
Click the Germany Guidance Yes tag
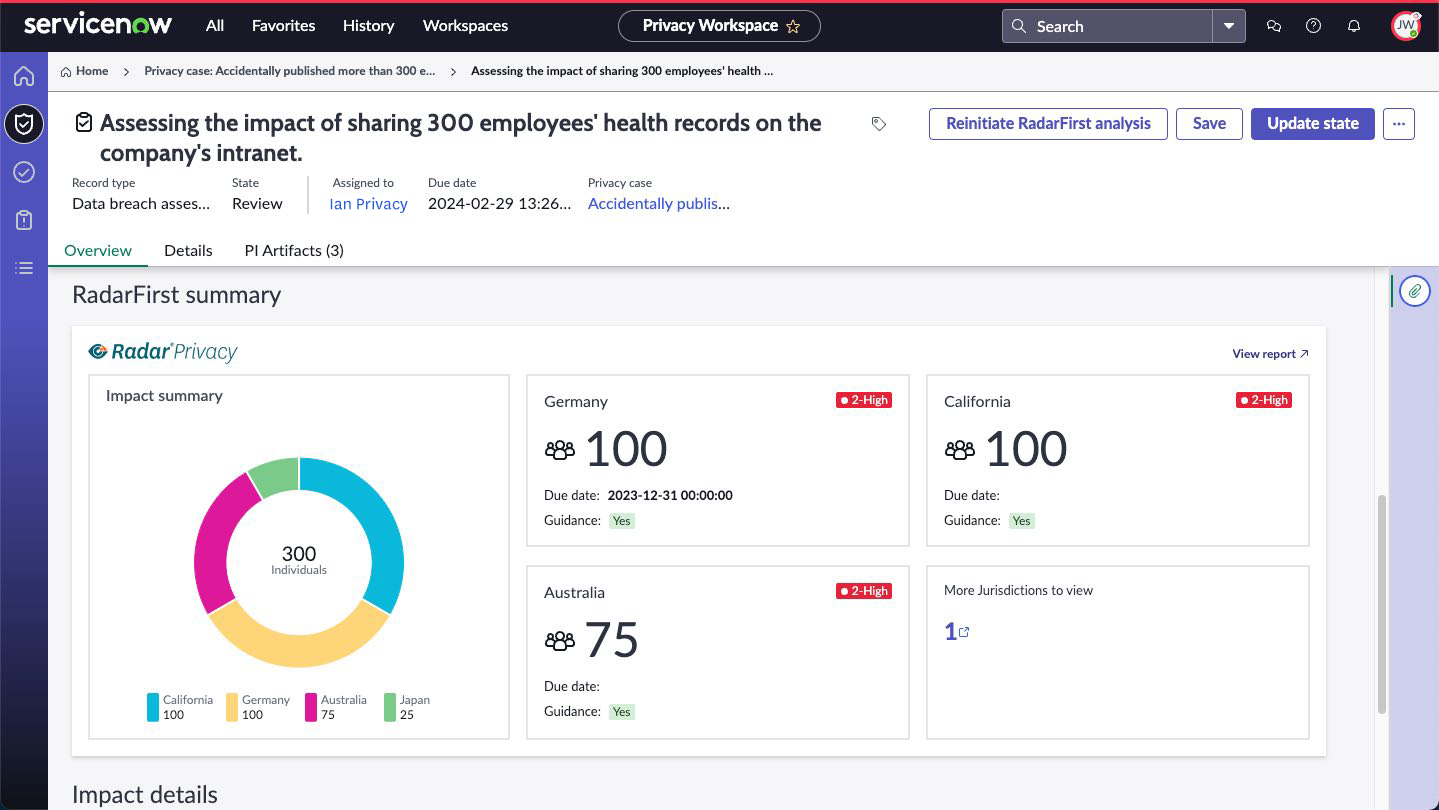[x=622, y=521]
